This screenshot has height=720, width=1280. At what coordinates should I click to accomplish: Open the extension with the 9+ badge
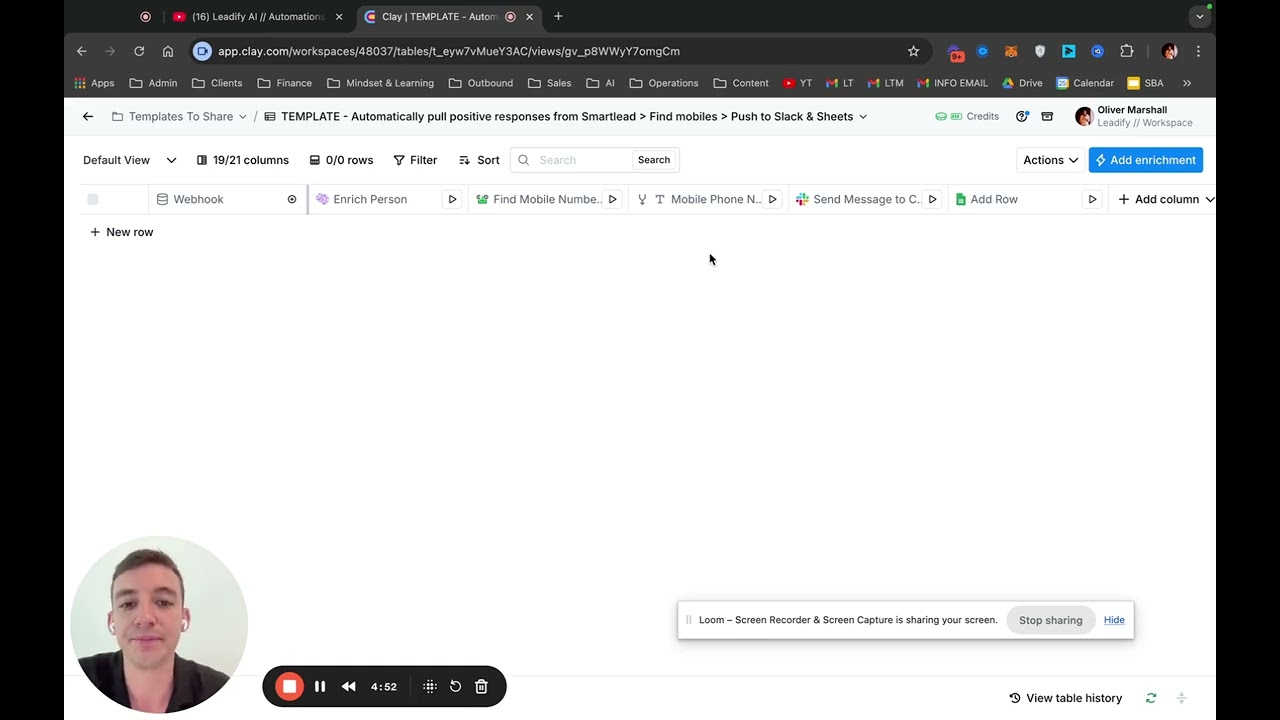click(x=955, y=52)
